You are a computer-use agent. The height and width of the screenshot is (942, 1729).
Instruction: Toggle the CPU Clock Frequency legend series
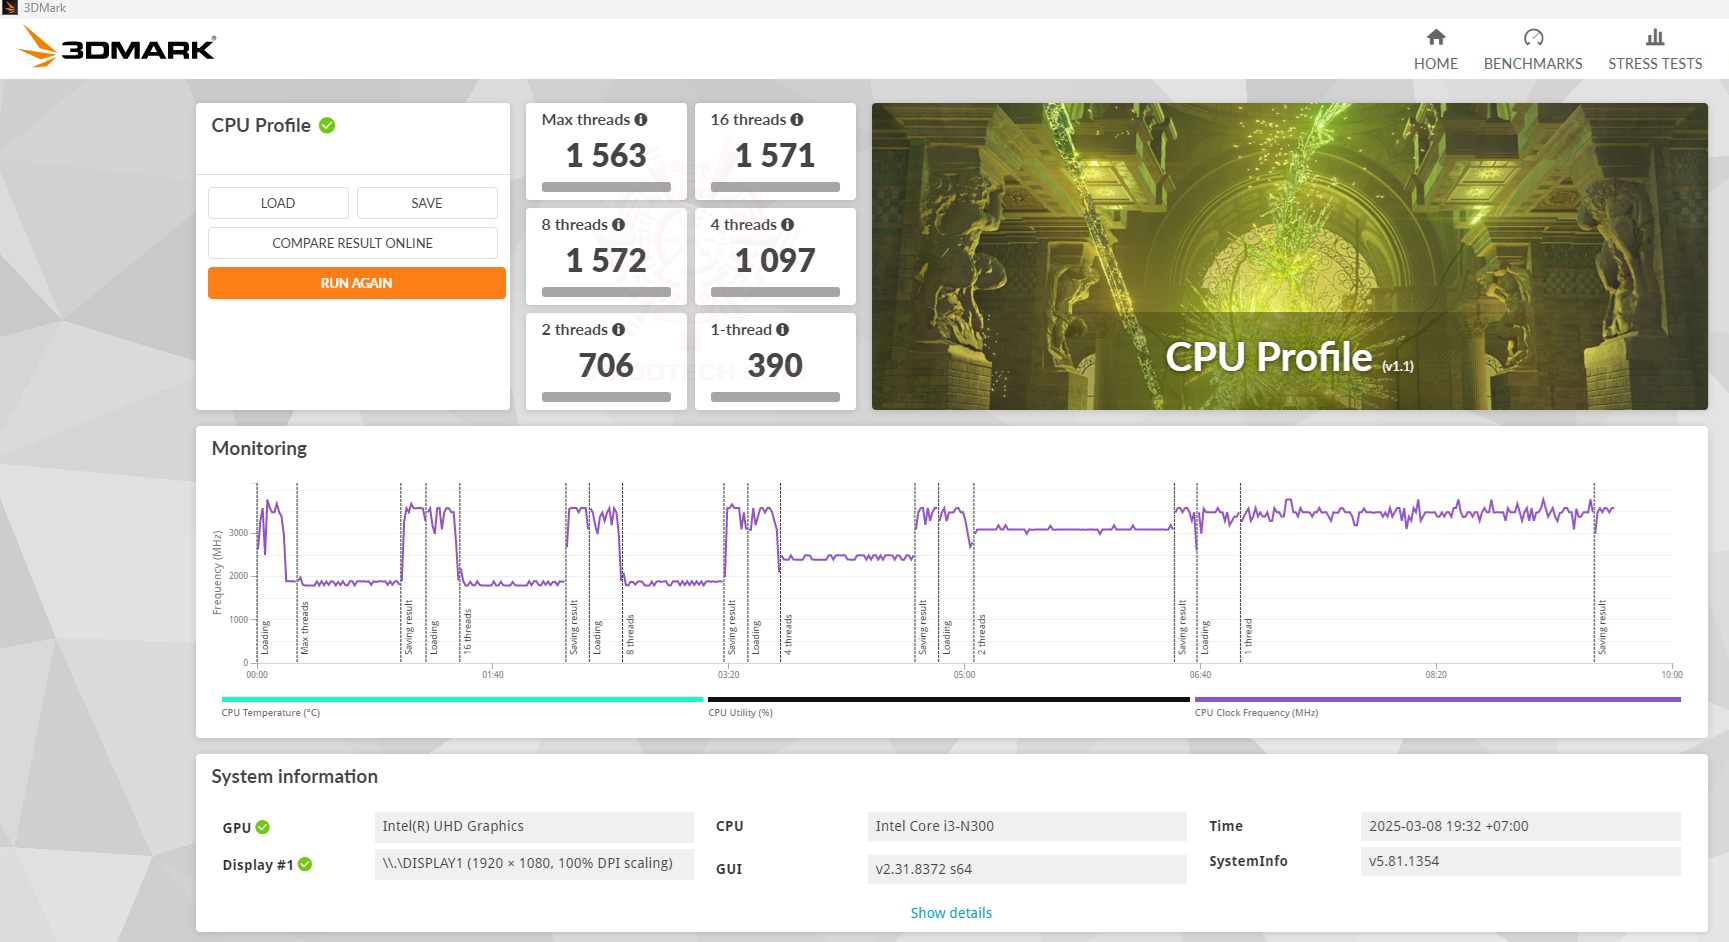(x=1437, y=706)
